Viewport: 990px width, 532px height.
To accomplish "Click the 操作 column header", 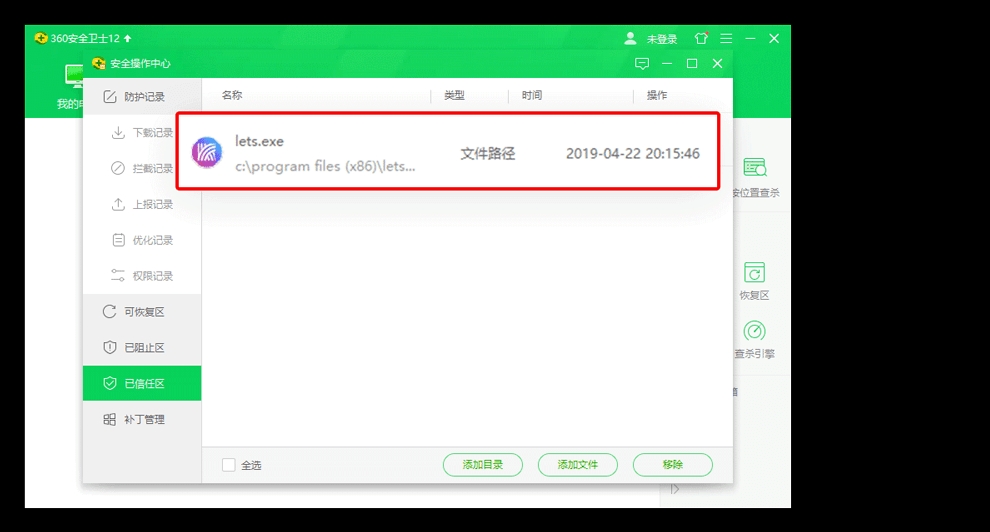I will (x=657, y=95).
